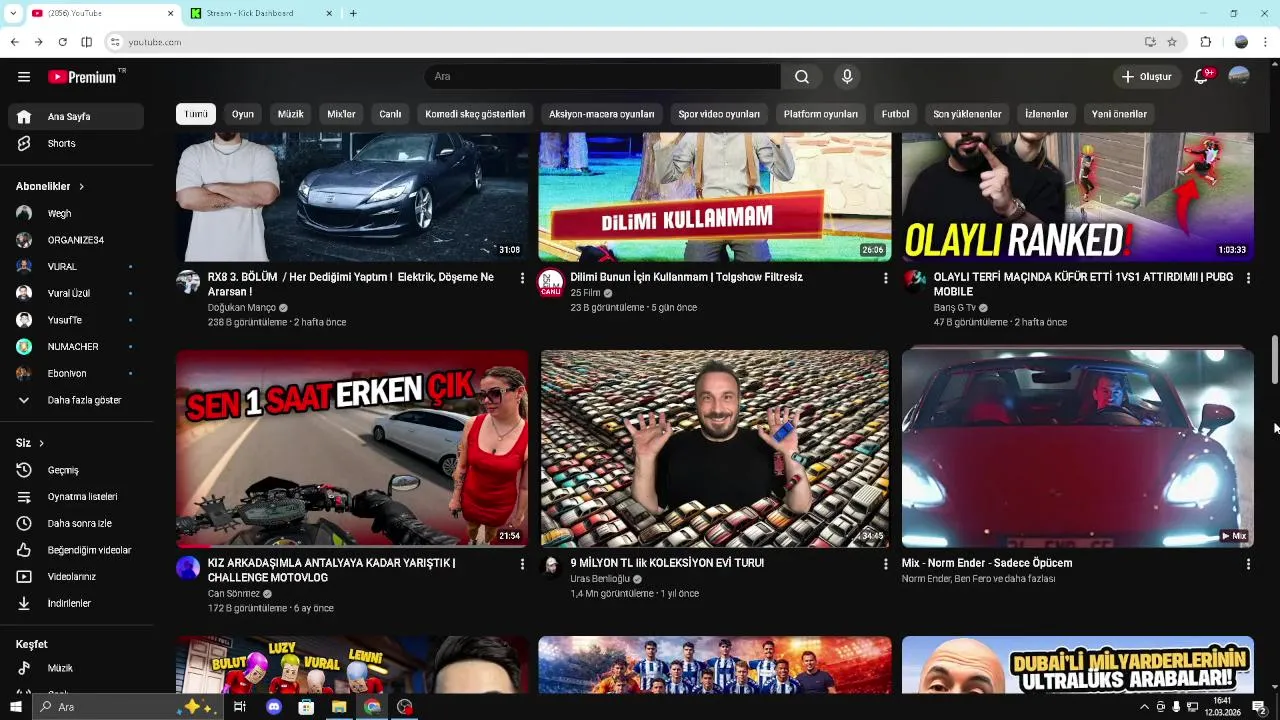Screen dimensions: 1280x720
Task: Open the notifications bell
Action: (1202, 77)
